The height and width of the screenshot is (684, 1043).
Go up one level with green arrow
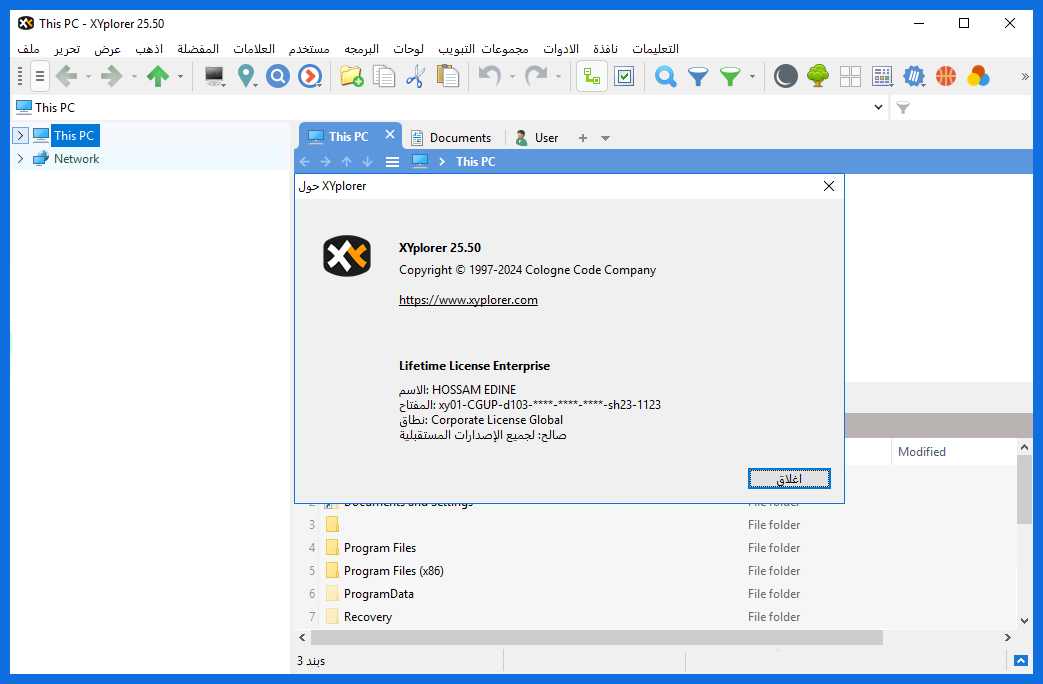click(x=158, y=77)
